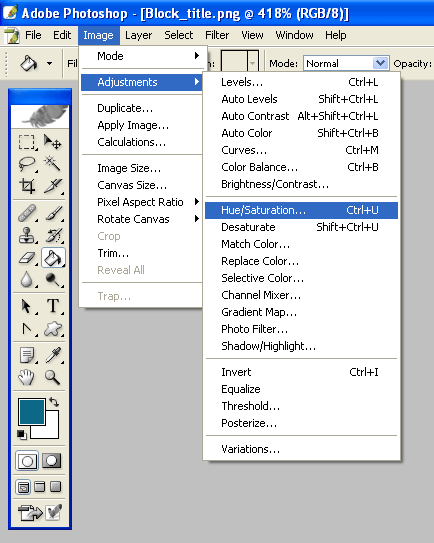Select the Eyedropper tool
Screen dimensions: 434x543
[x=53, y=355]
